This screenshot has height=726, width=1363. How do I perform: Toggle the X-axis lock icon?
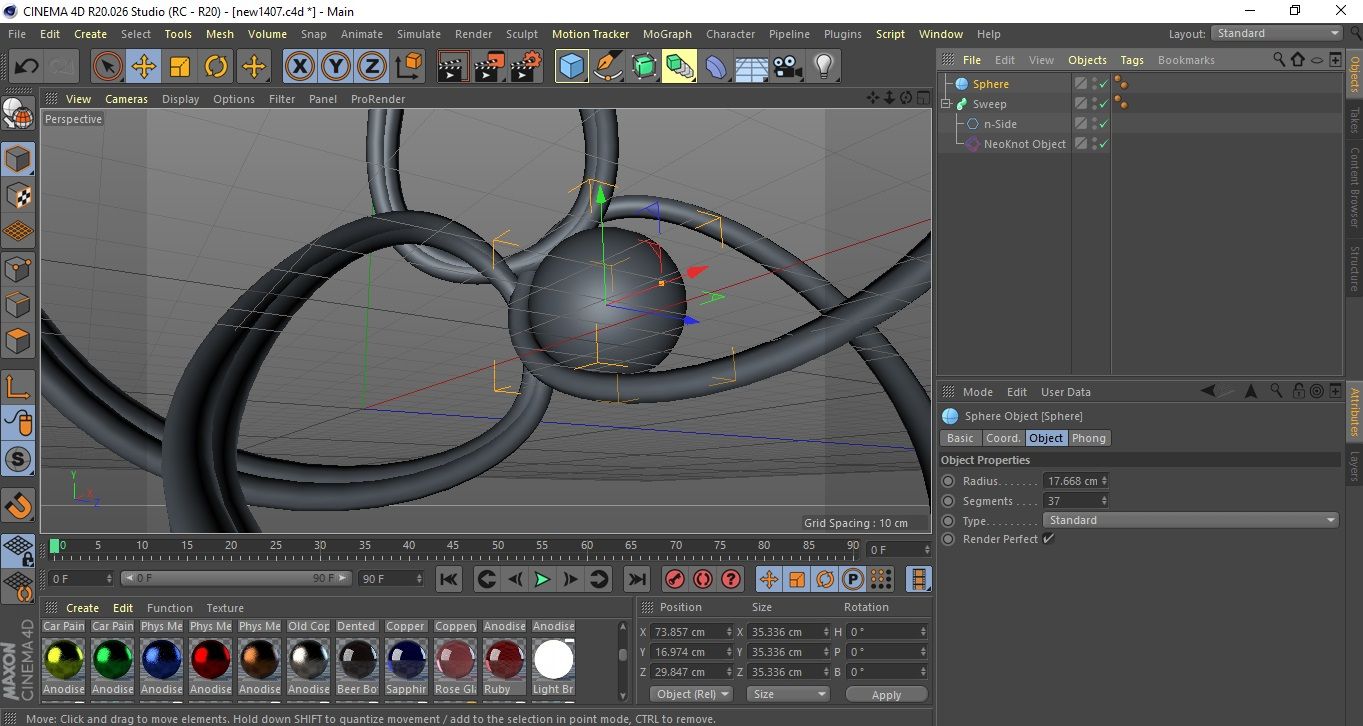[x=298, y=67]
